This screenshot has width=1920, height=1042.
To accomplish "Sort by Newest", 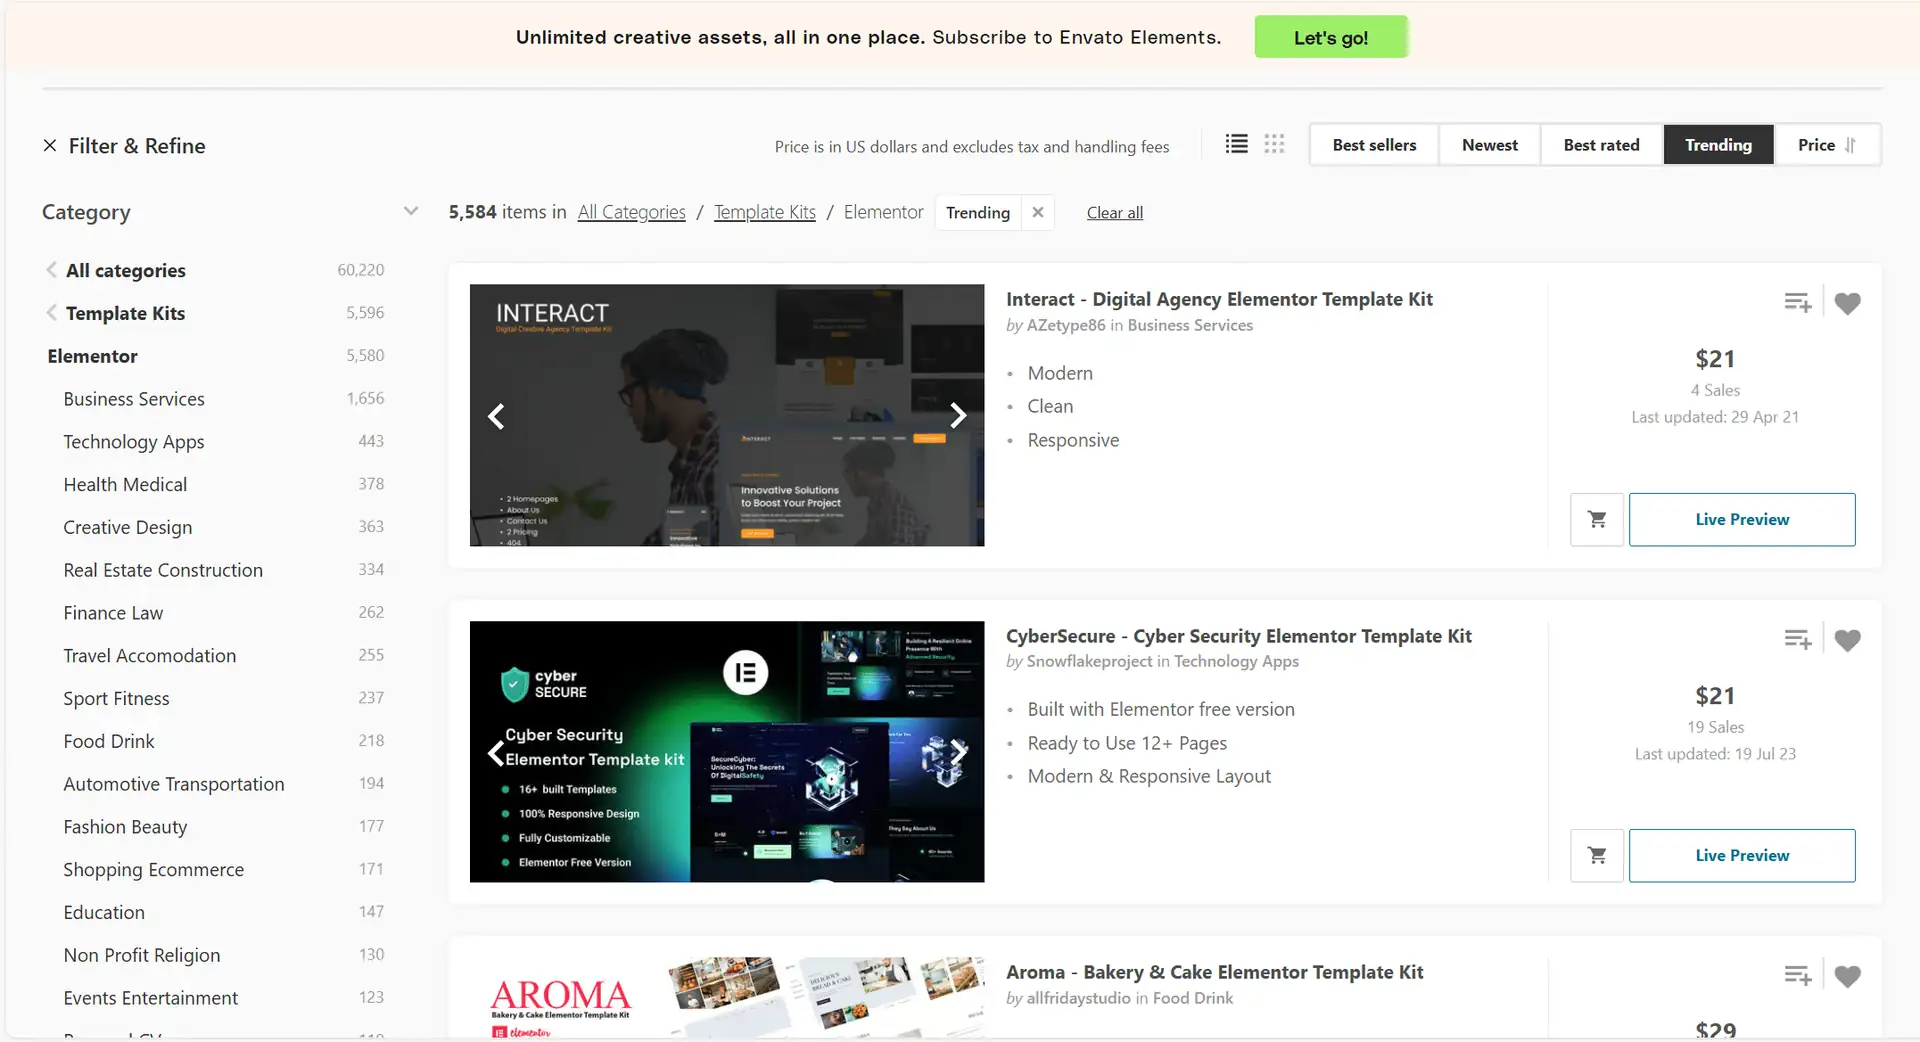I will [1489, 145].
